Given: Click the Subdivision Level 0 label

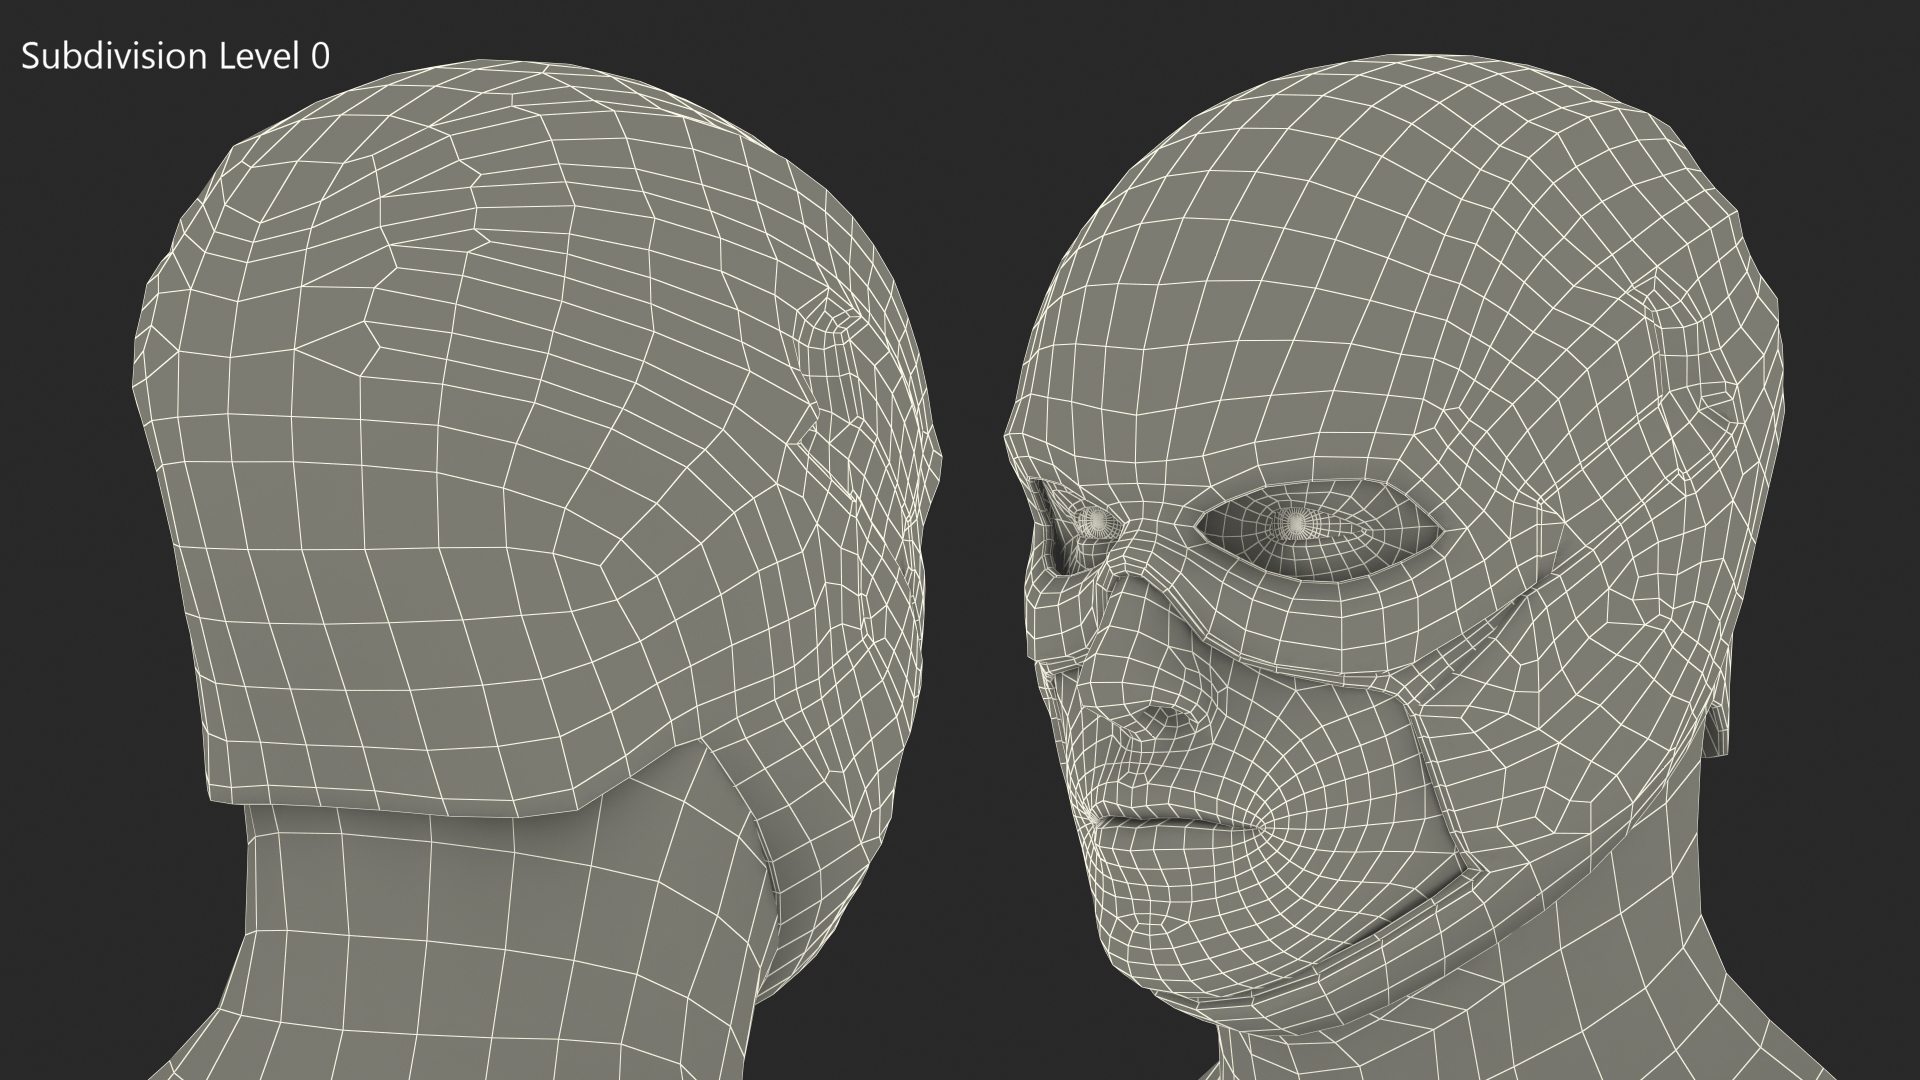Looking at the screenshot, I should [x=175, y=57].
